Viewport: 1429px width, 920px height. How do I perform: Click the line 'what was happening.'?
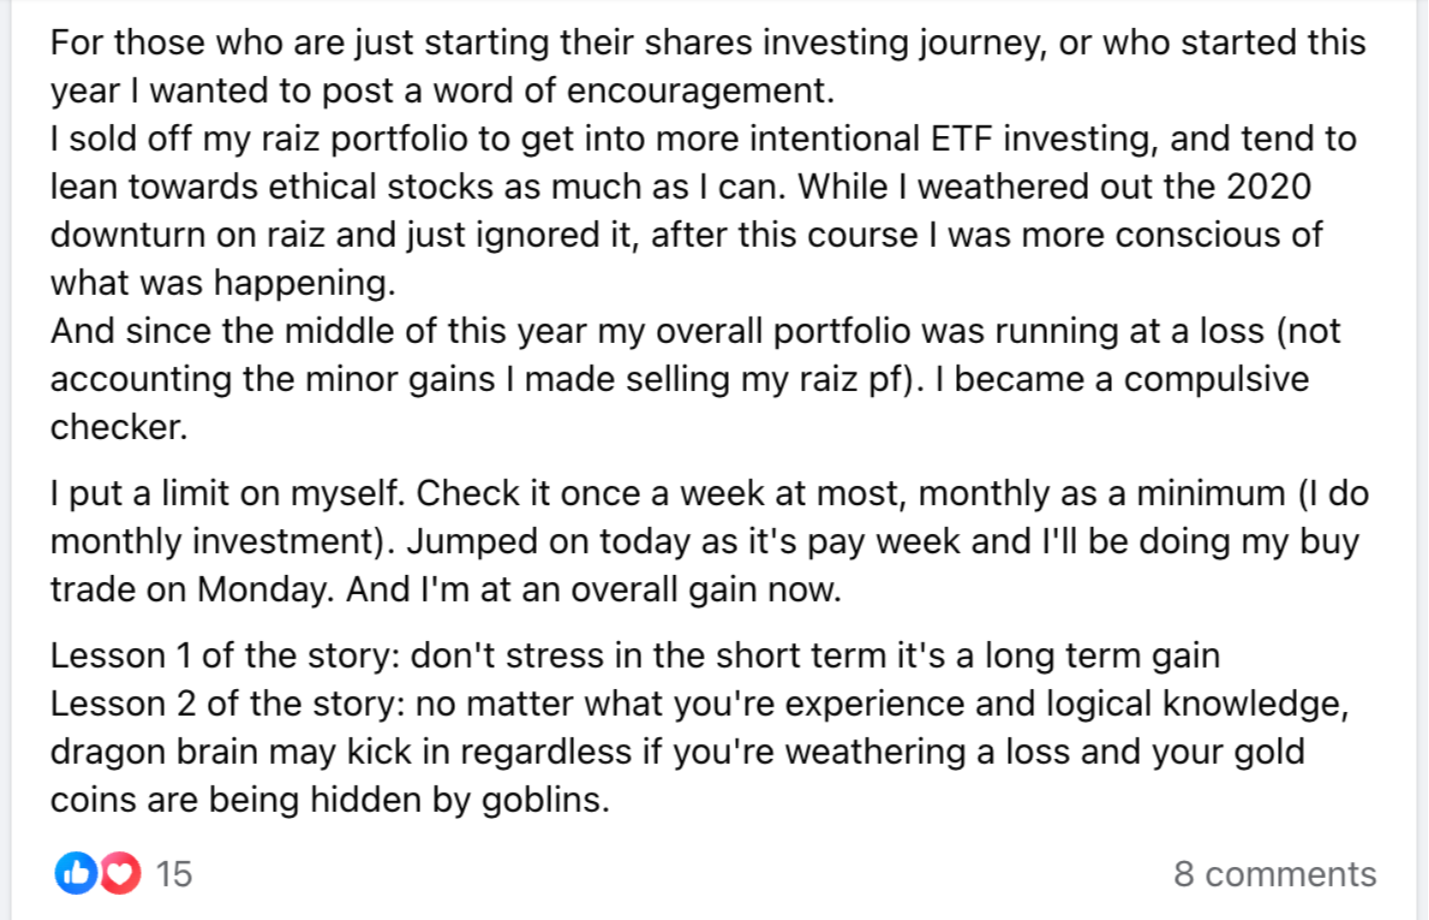(223, 282)
